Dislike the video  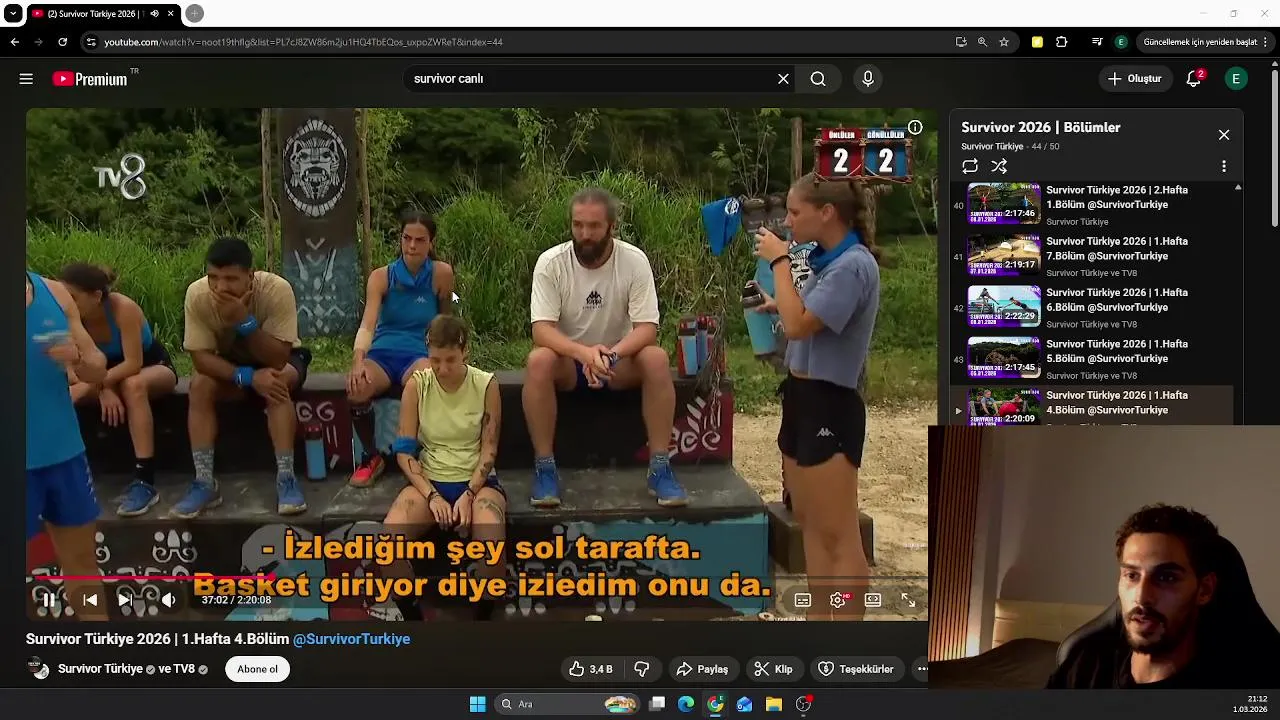[642, 669]
